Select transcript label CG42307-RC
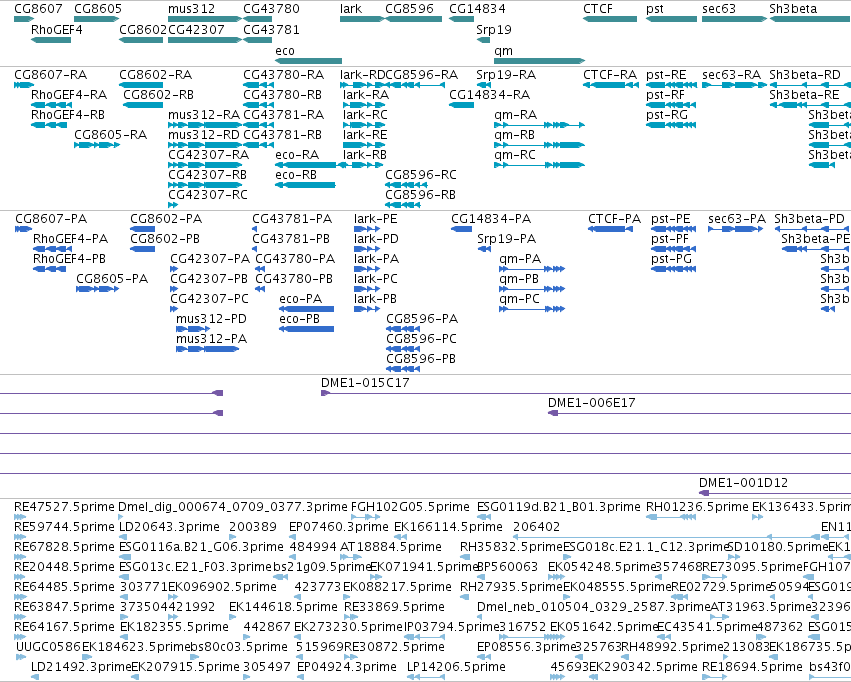Screen dimensions: 851x682 click(x=207, y=194)
